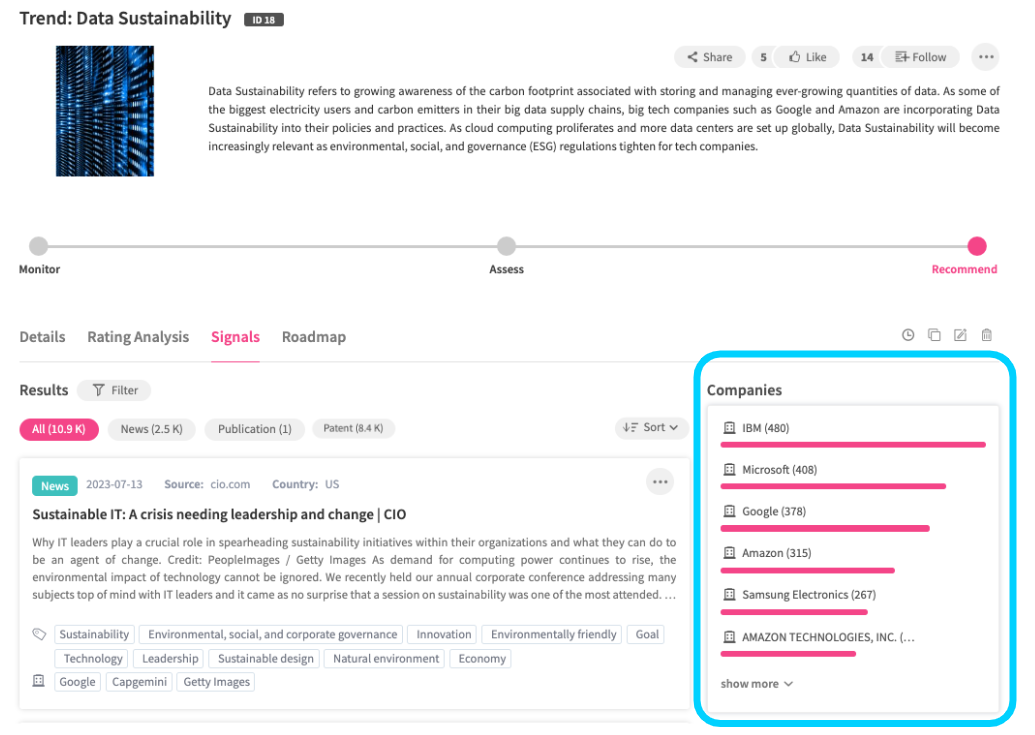Like the Data Sustainability trend

tap(807, 57)
